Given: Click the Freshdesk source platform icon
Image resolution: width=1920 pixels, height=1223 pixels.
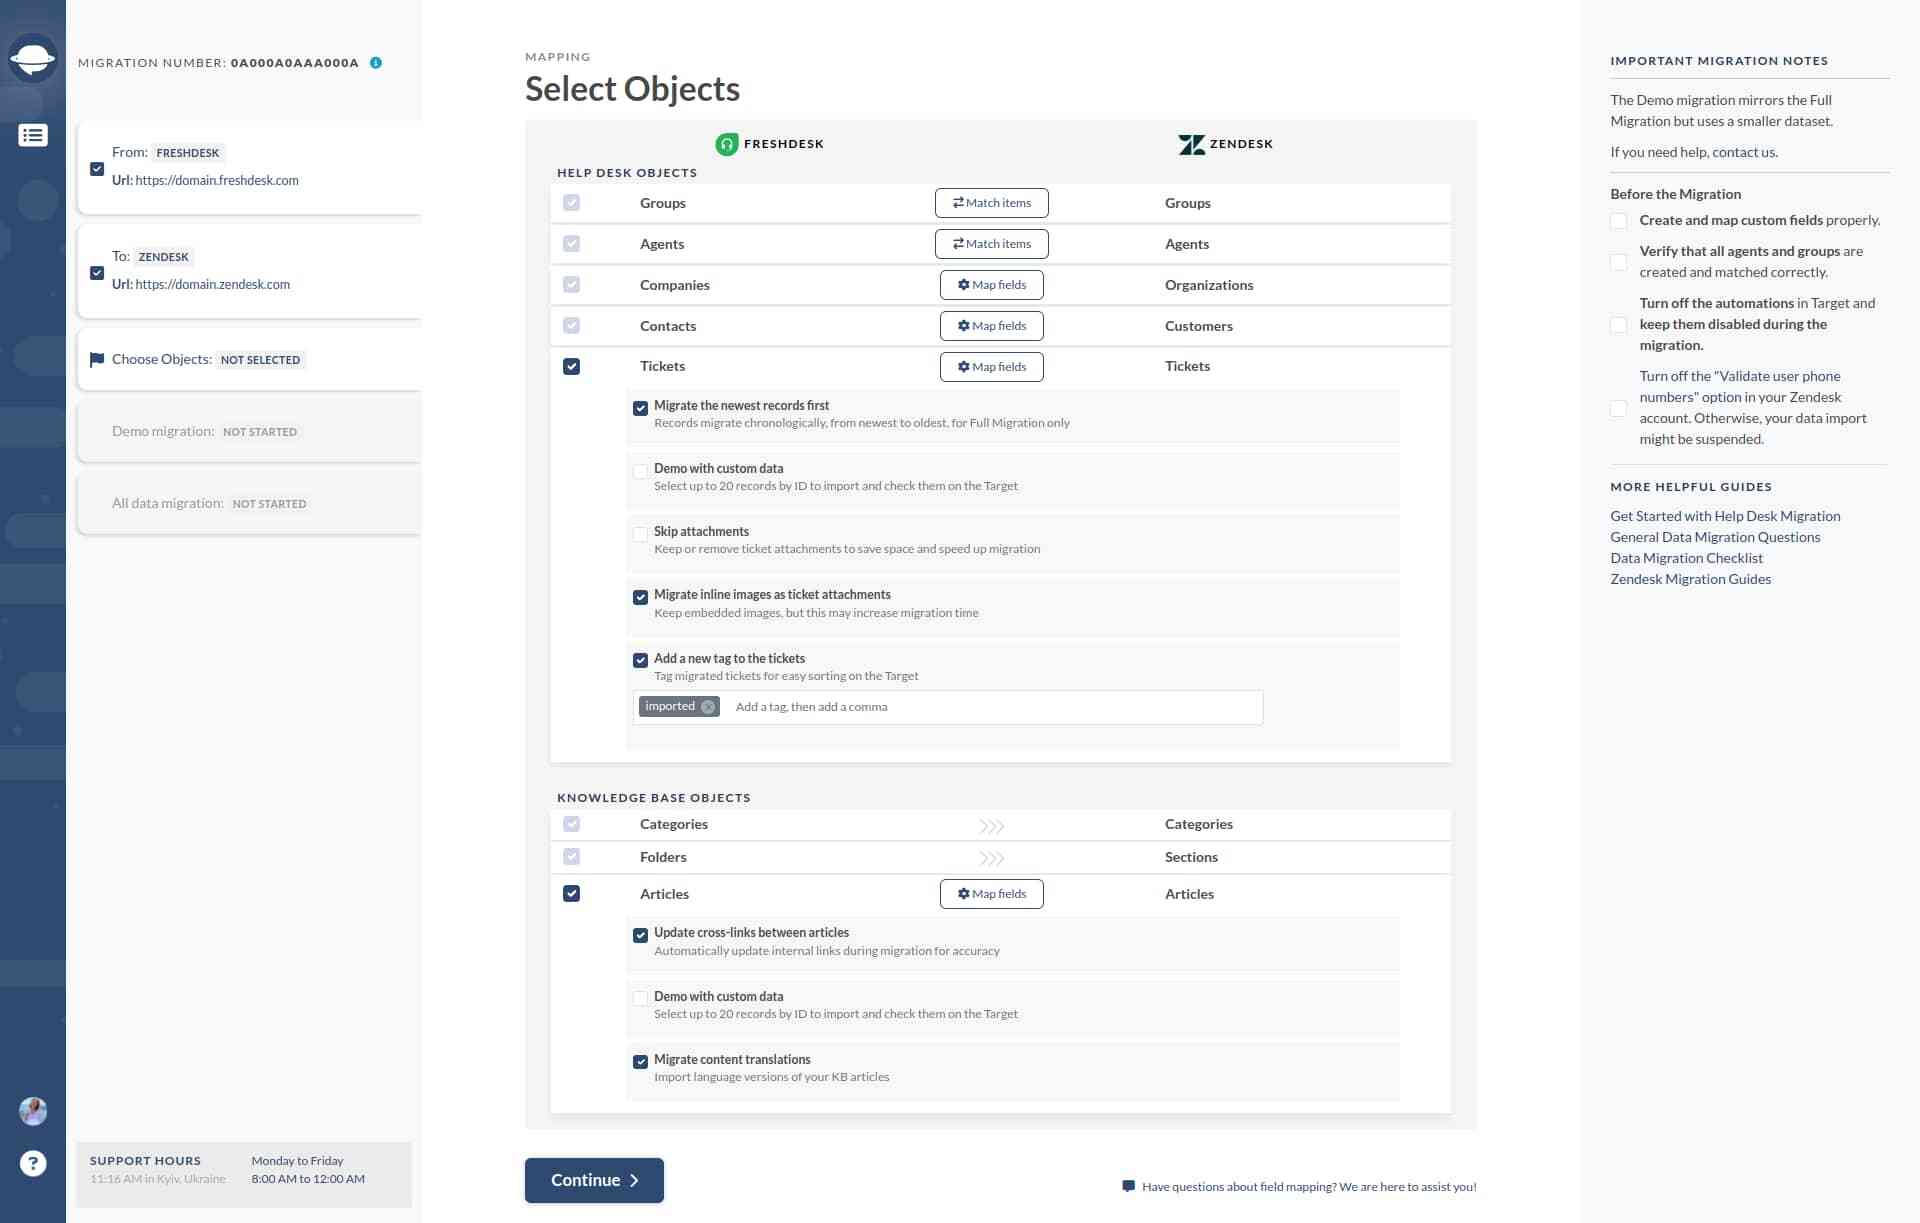Looking at the screenshot, I should pos(725,143).
